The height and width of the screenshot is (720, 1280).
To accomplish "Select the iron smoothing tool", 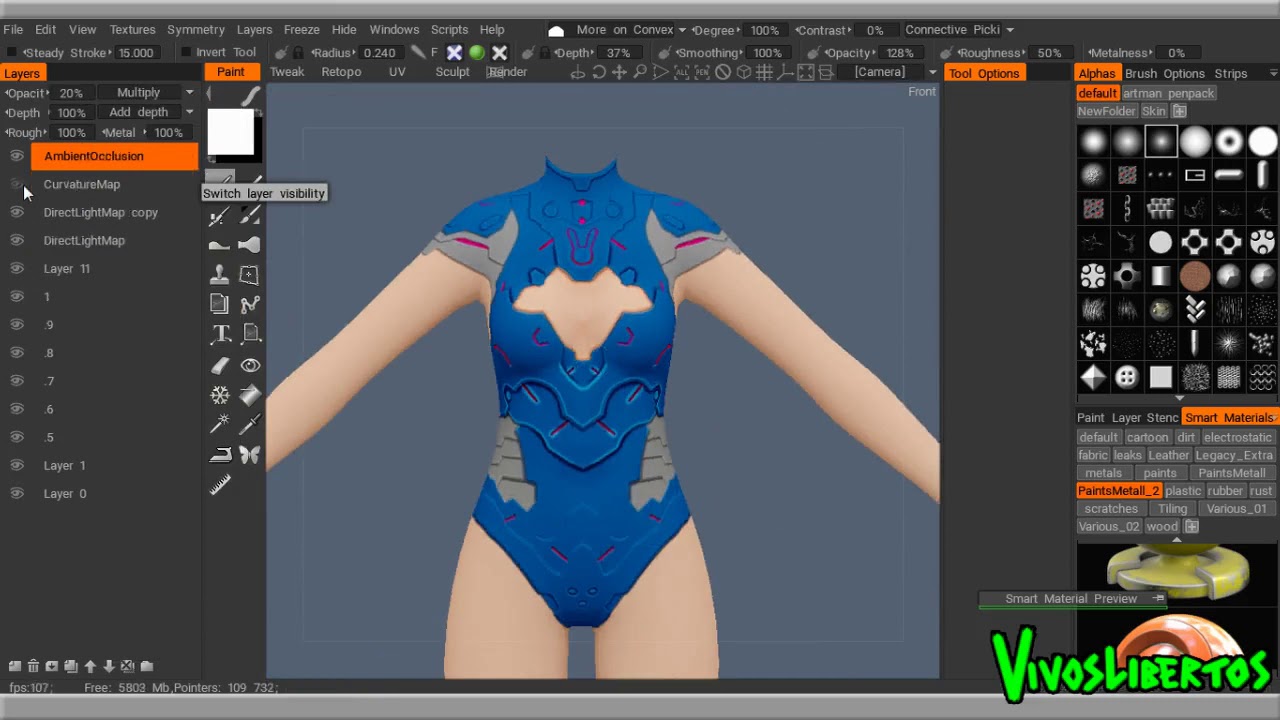I will tap(220, 455).
